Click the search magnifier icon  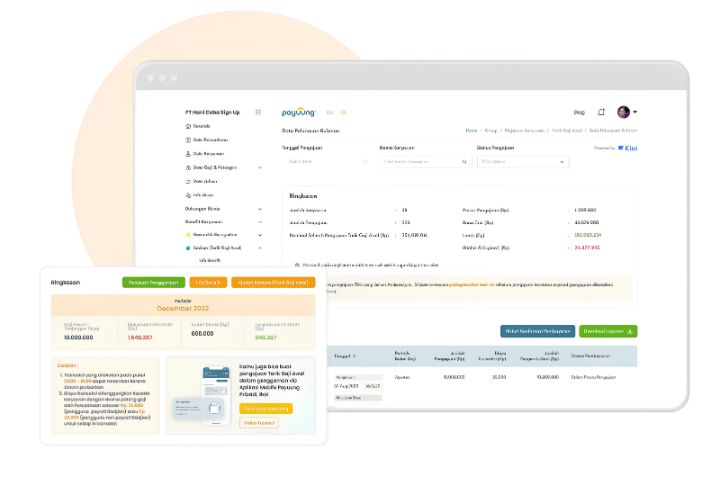coord(464,162)
